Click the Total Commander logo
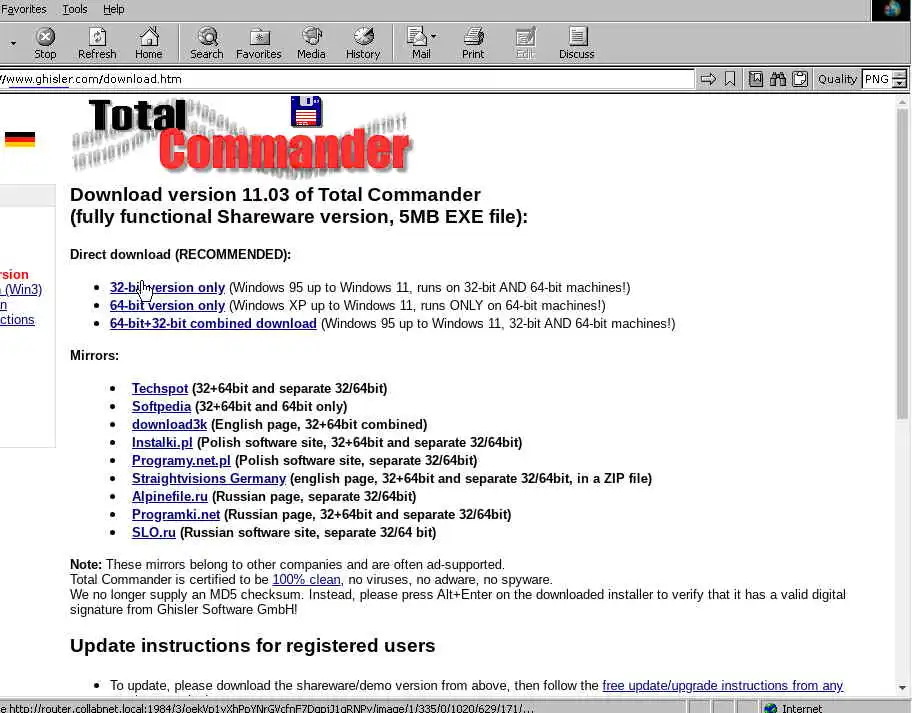This screenshot has height=713, width=912. tap(241, 136)
